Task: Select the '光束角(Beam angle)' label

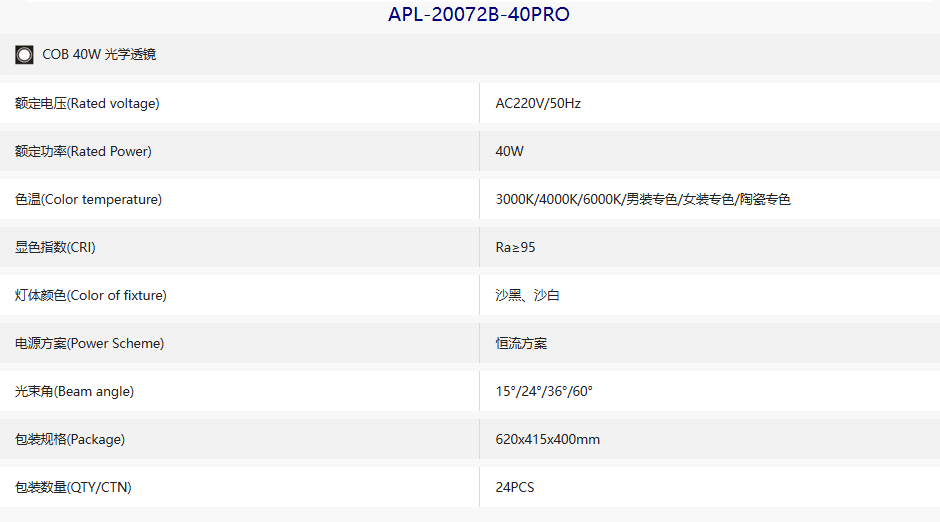Action: coord(74,391)
